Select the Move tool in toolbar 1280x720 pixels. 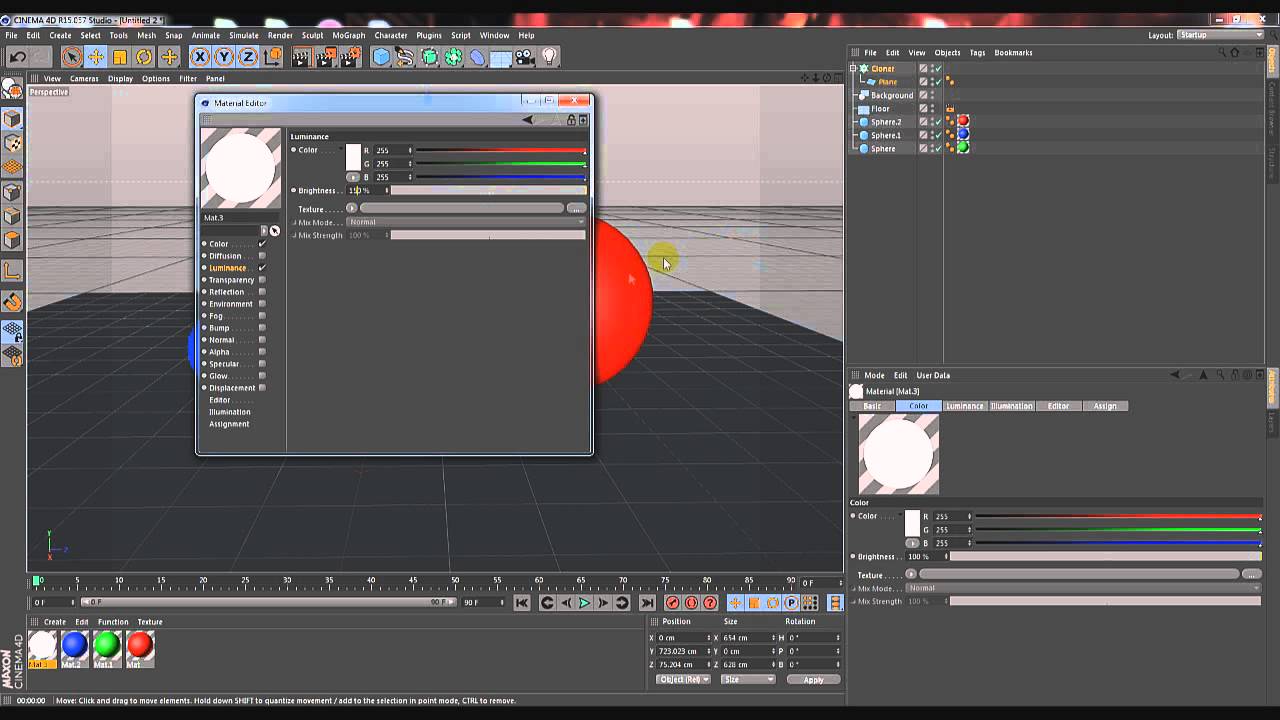click(x=96, y=57)
